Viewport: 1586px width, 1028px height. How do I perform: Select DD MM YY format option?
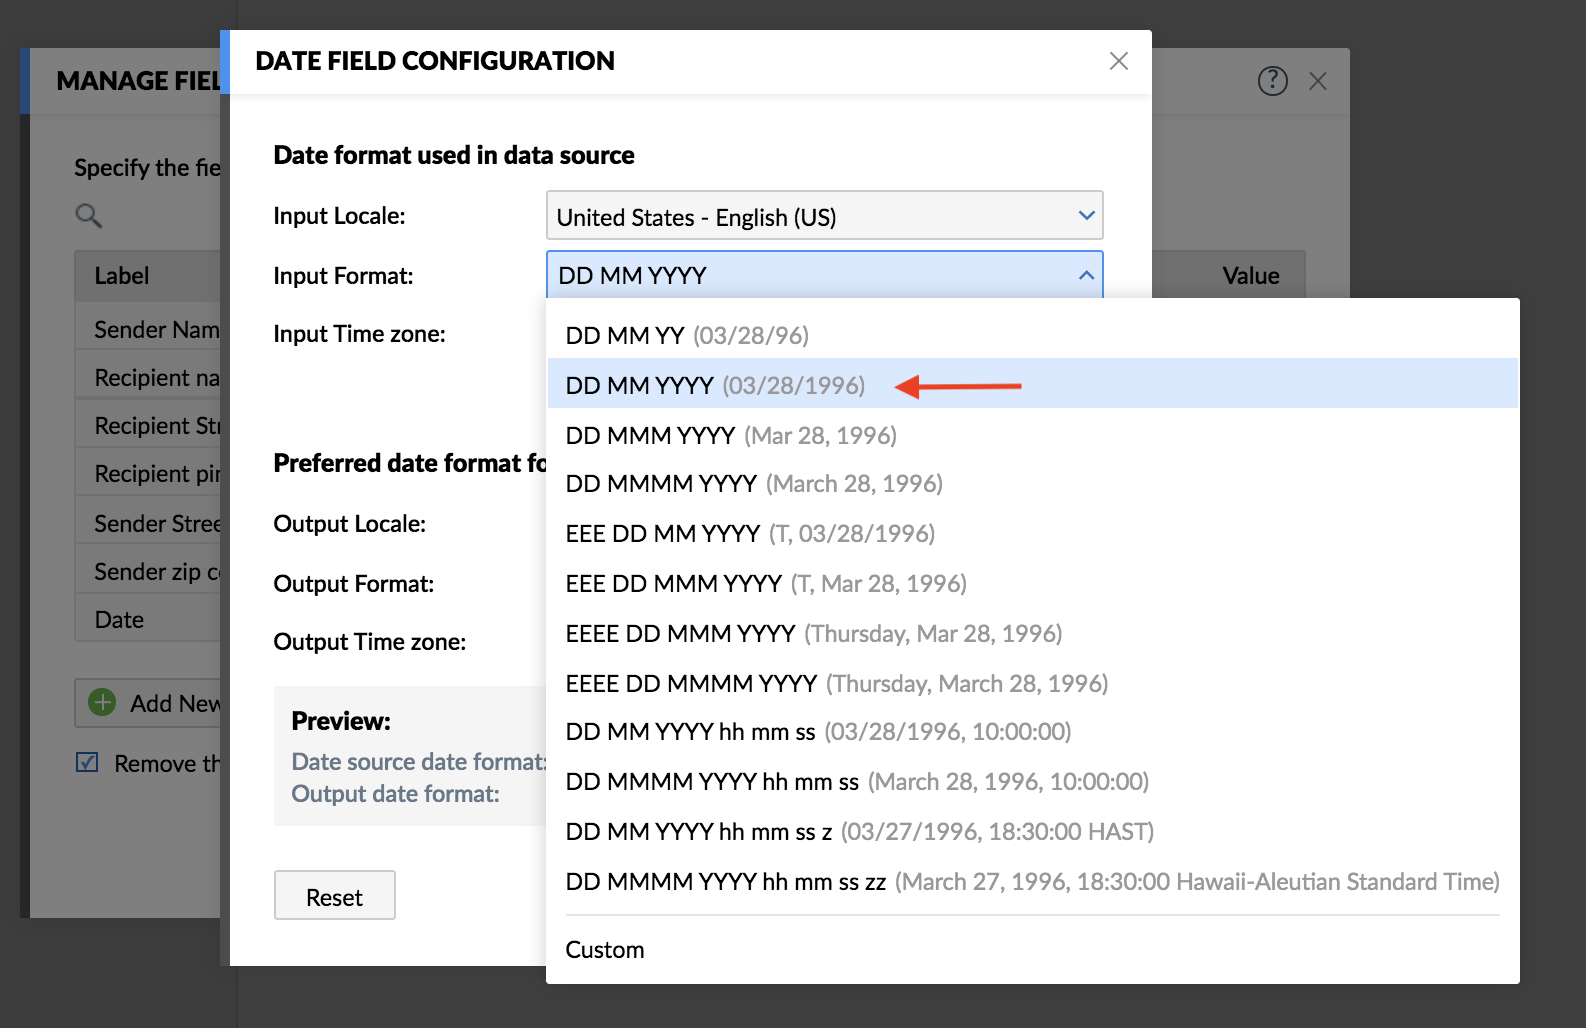(x=686, y=336)
